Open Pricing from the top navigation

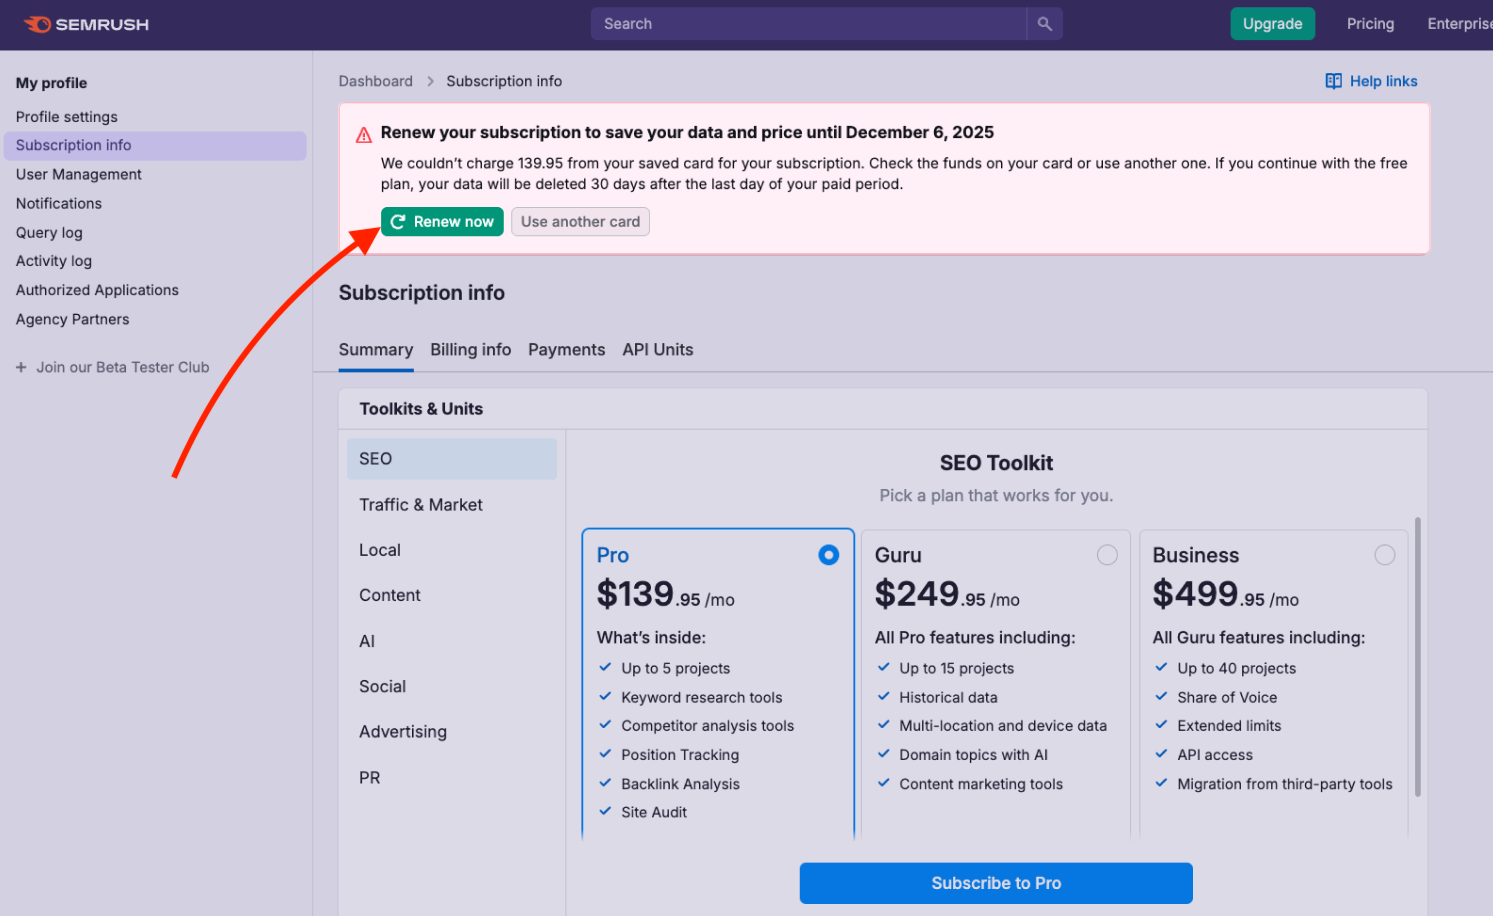click(x=1369, y=23)
